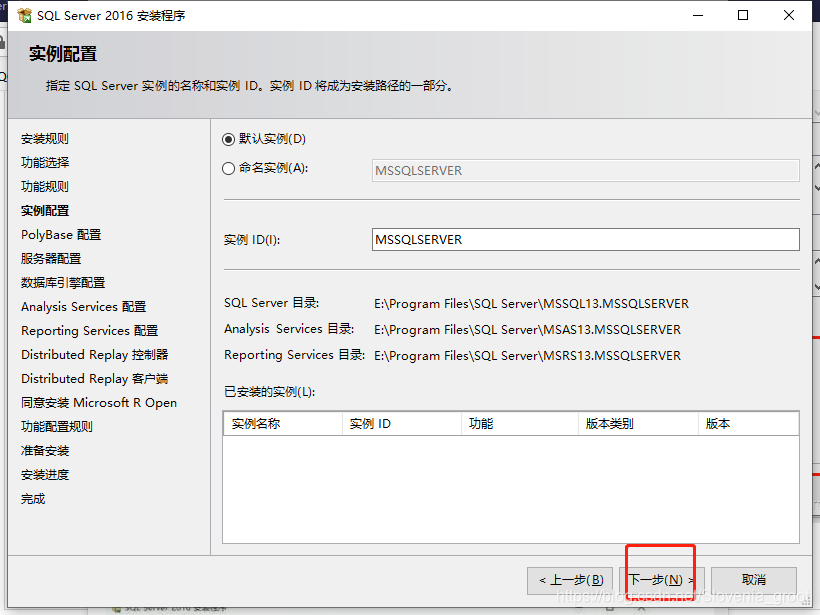Maximize the installer window

click(x=743, y=15)
